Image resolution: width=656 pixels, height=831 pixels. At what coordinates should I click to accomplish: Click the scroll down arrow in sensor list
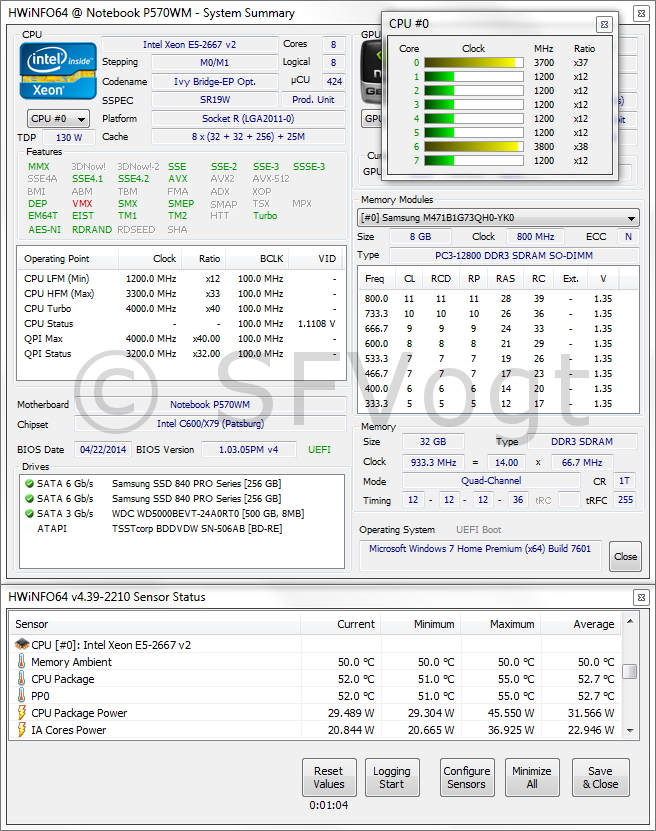point(630,730)
